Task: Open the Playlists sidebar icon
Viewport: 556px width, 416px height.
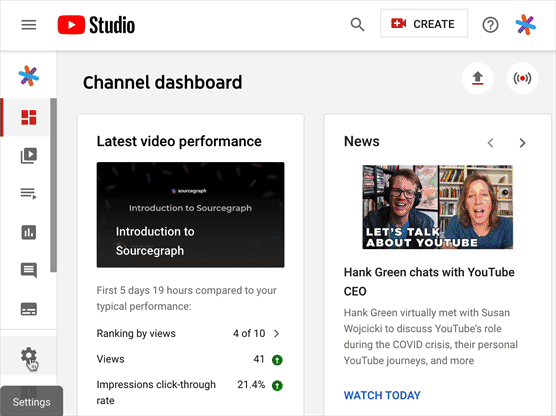Action: tap(28, 194)
